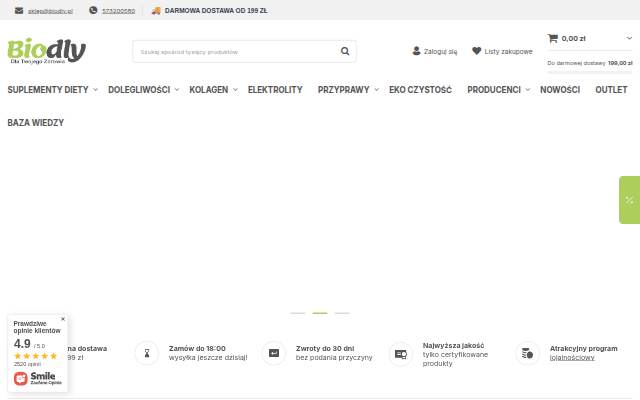The width and height of the screenshot is (640, 400).
Task: Open the Producenci menu
Action: [x=494, y=90]
